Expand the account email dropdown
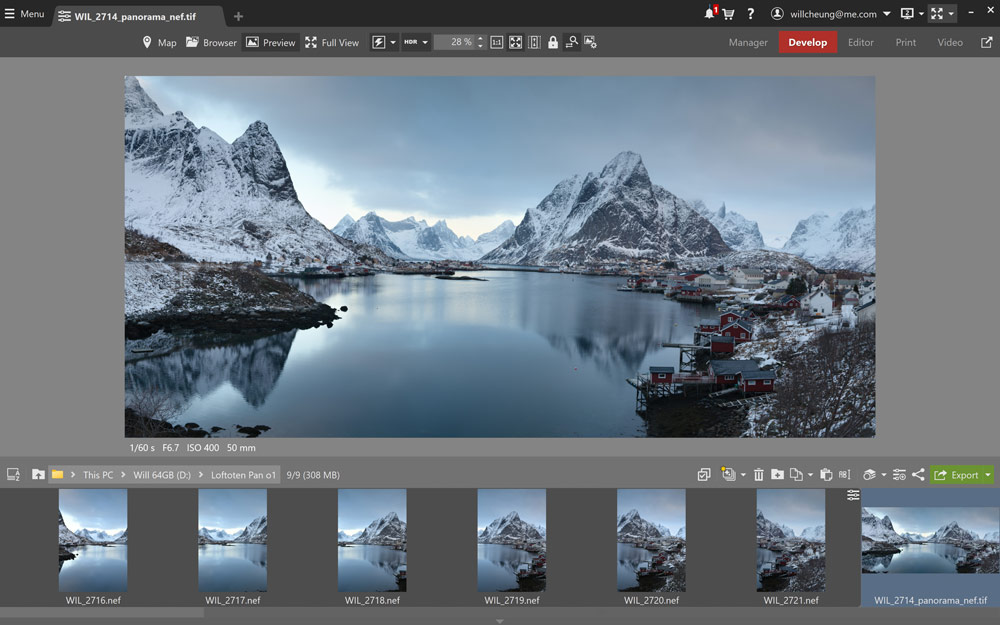Screen dimensions: 1000x625 coord(886,14)
